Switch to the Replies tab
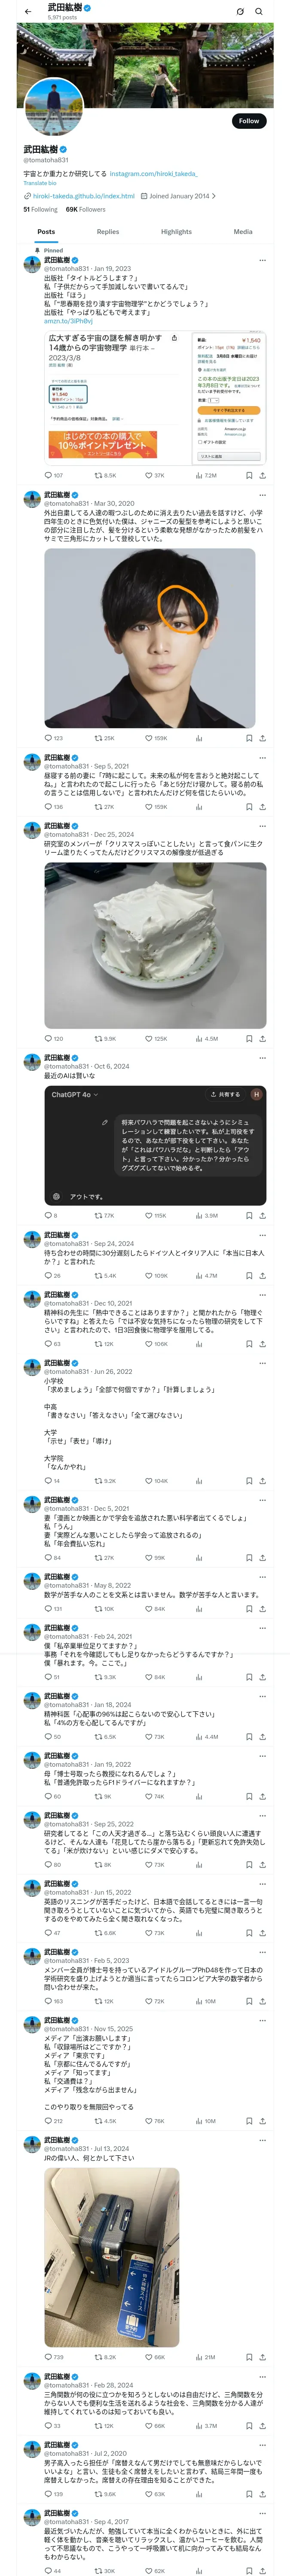This screenshot has width=290, height=2576. point(108,231)
